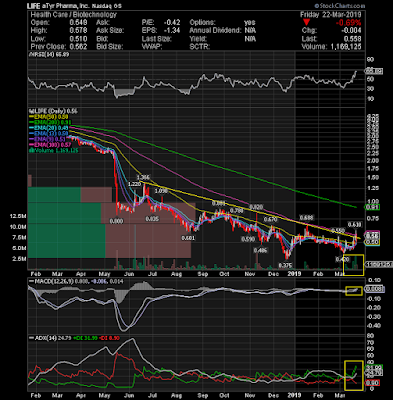Select the Health Care / Biotechnology sector label
Viewport: 393px width, 400px height.
click(x=74, y=14)
